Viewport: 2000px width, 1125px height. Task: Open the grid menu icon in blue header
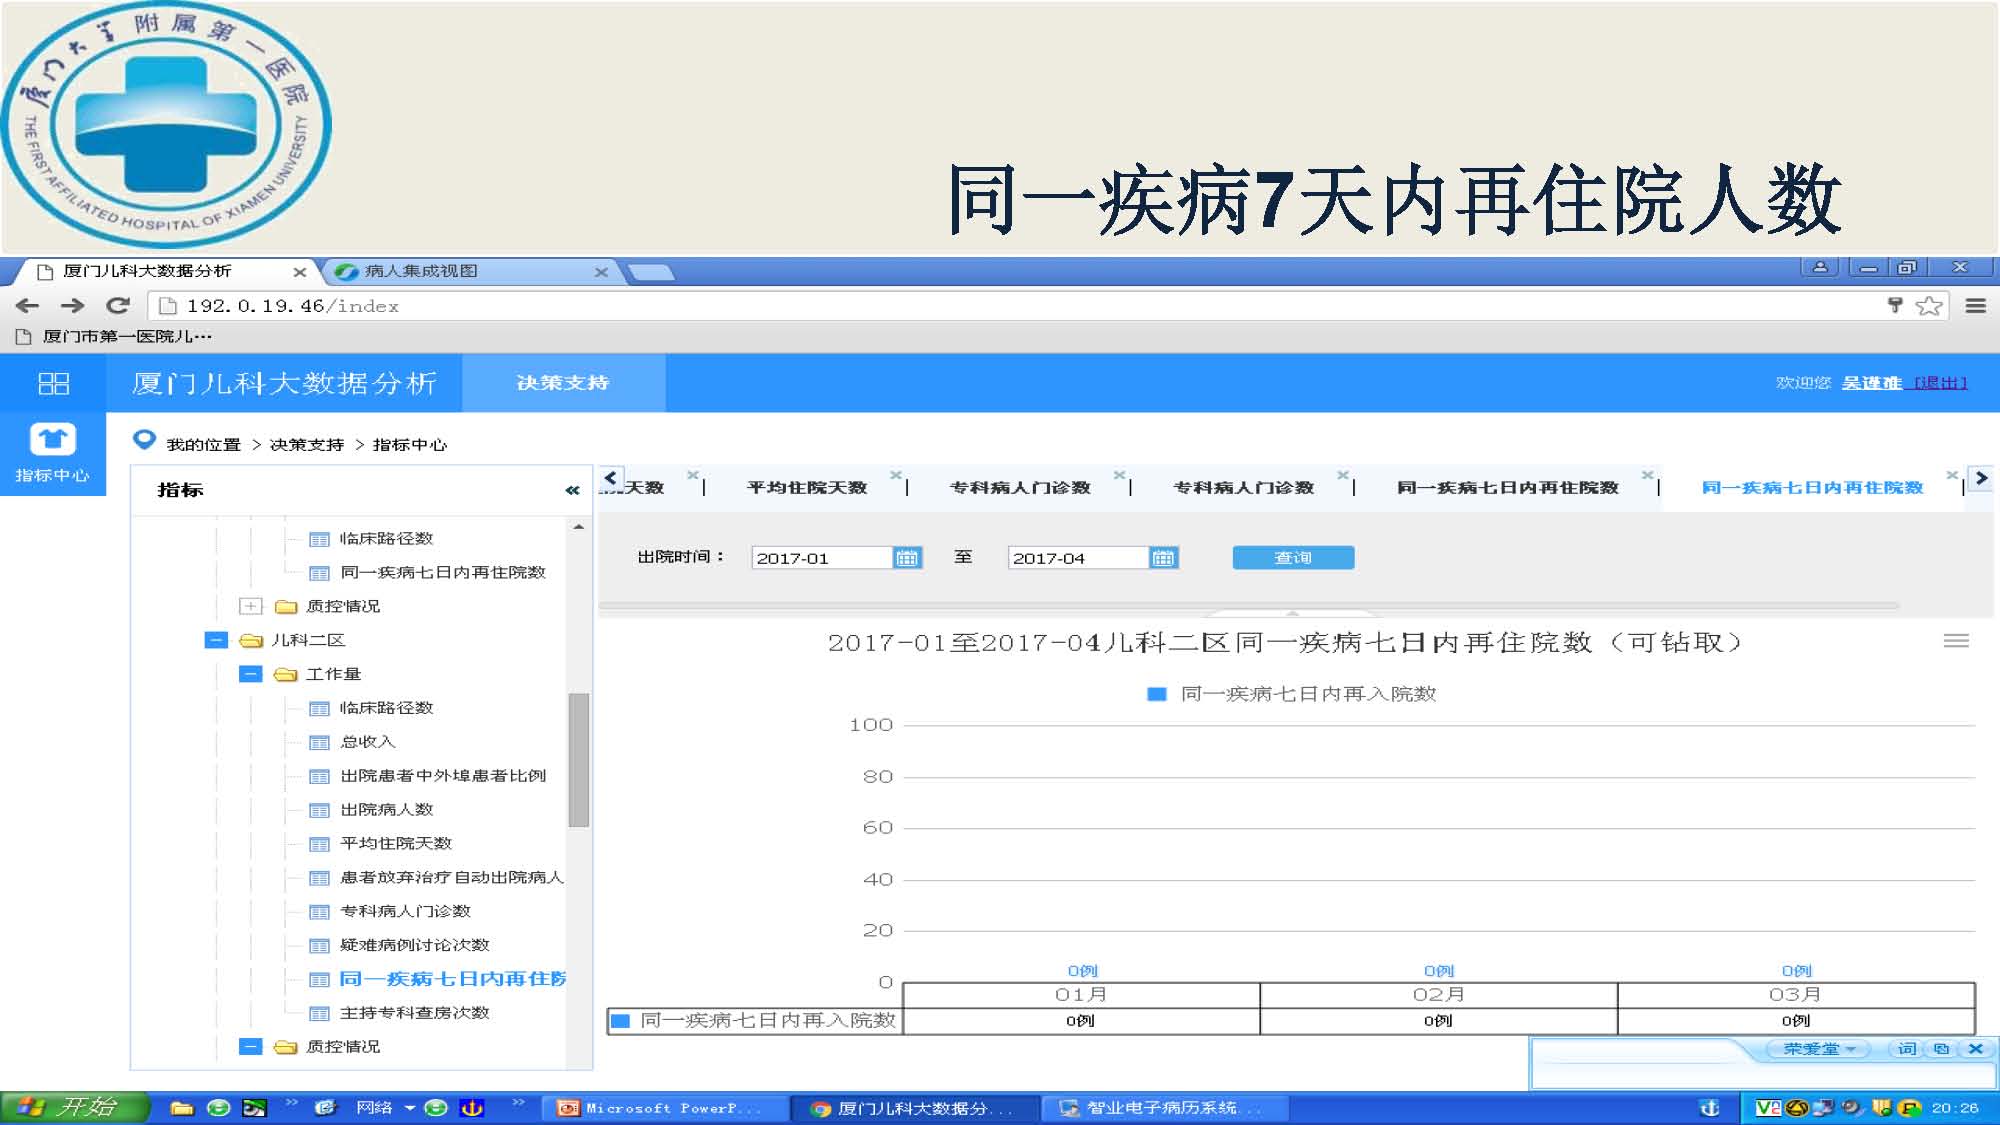(x=53, y=383)
